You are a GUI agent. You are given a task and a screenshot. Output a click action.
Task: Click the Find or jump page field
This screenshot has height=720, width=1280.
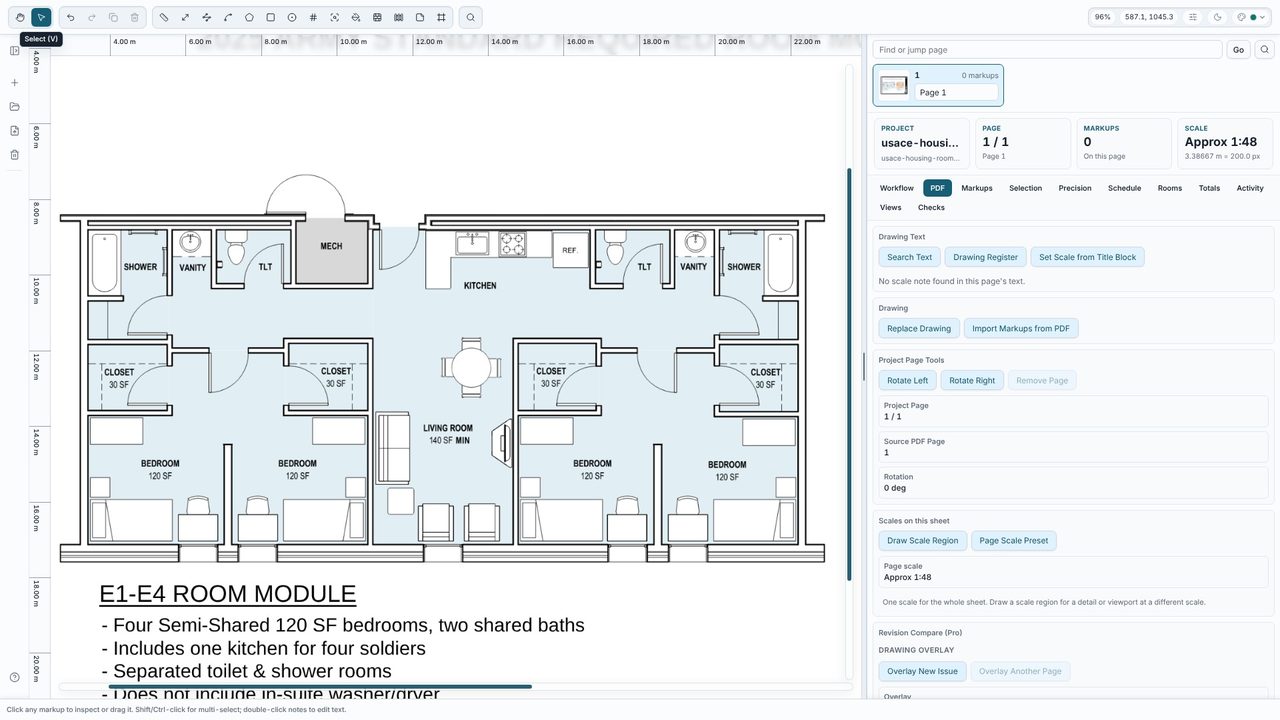tap(1047, 50)
